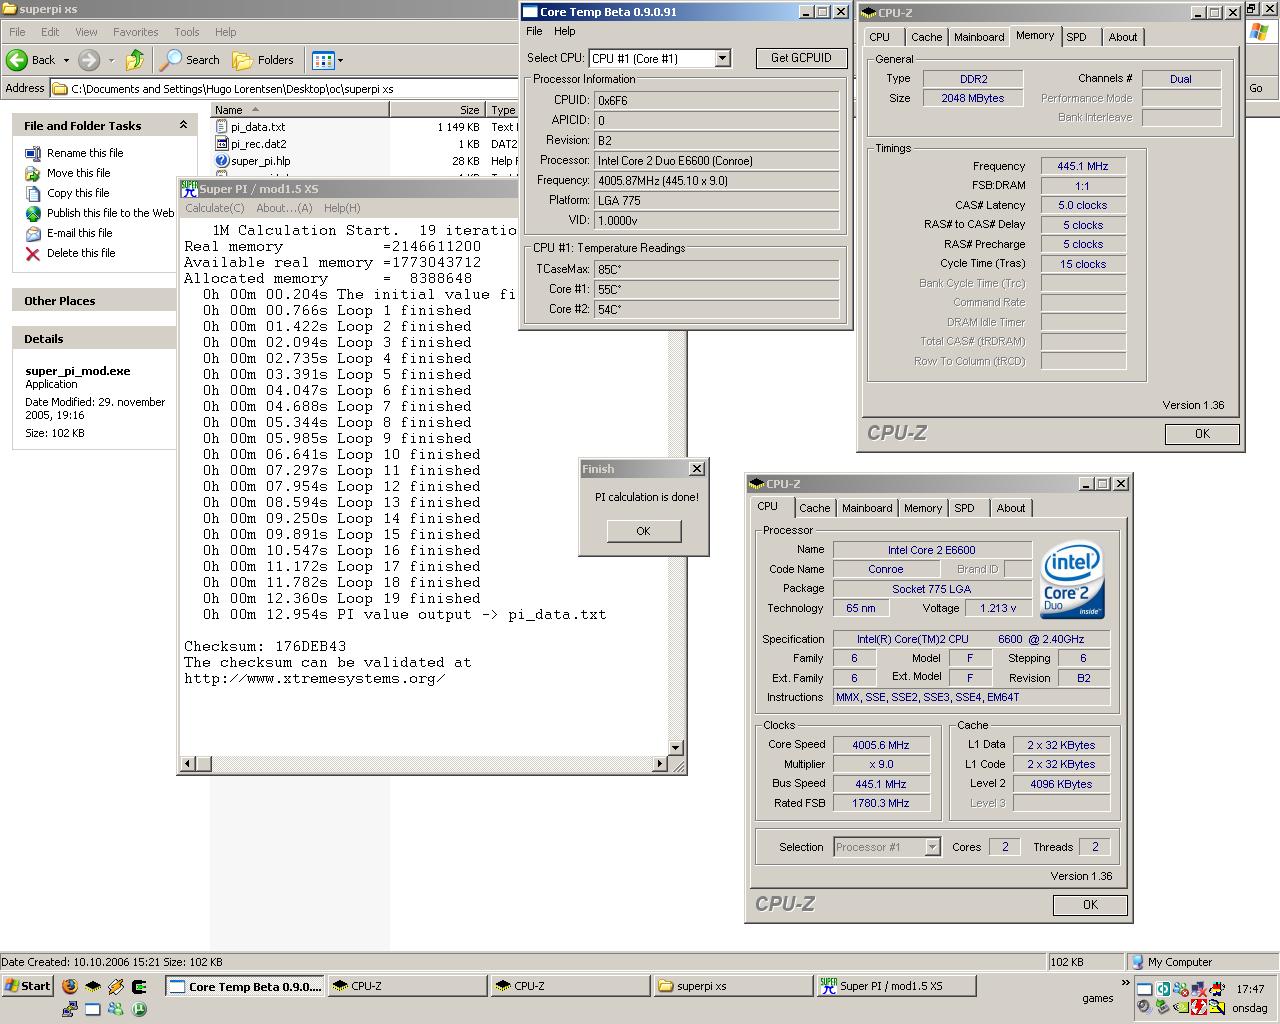Launch Winamp lightning icon in quick launch
Image resolution: width=1280 pixels, height=1024 pixels.
(x=116, y=986)
